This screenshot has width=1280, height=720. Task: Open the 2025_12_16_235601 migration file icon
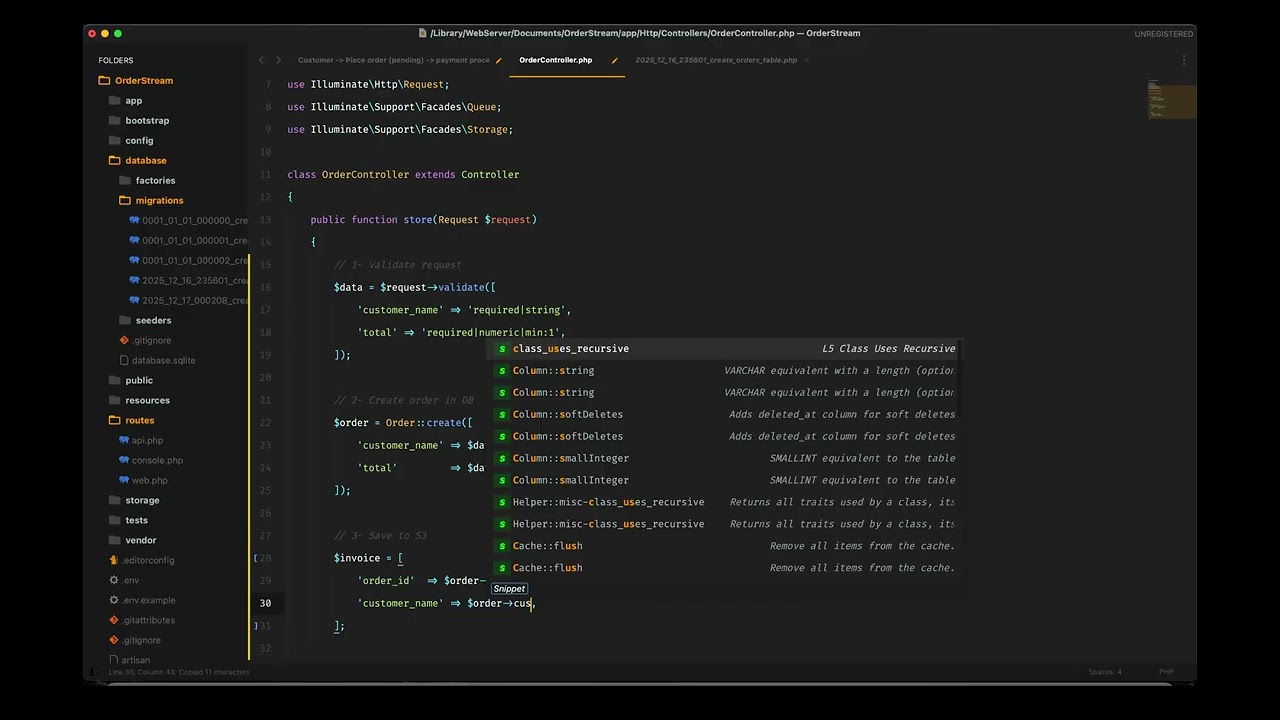[134, 280]
